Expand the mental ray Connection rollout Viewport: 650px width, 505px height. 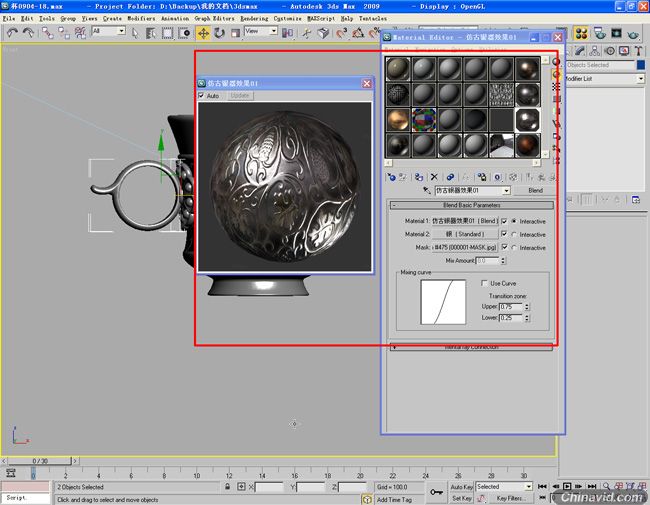click(x=471, y=347)
